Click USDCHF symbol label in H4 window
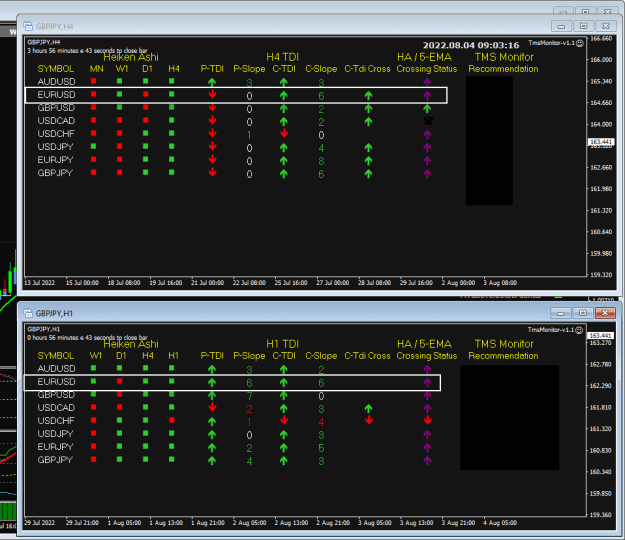The height and width of the screenshot is (540, 625). pos(56,134)
